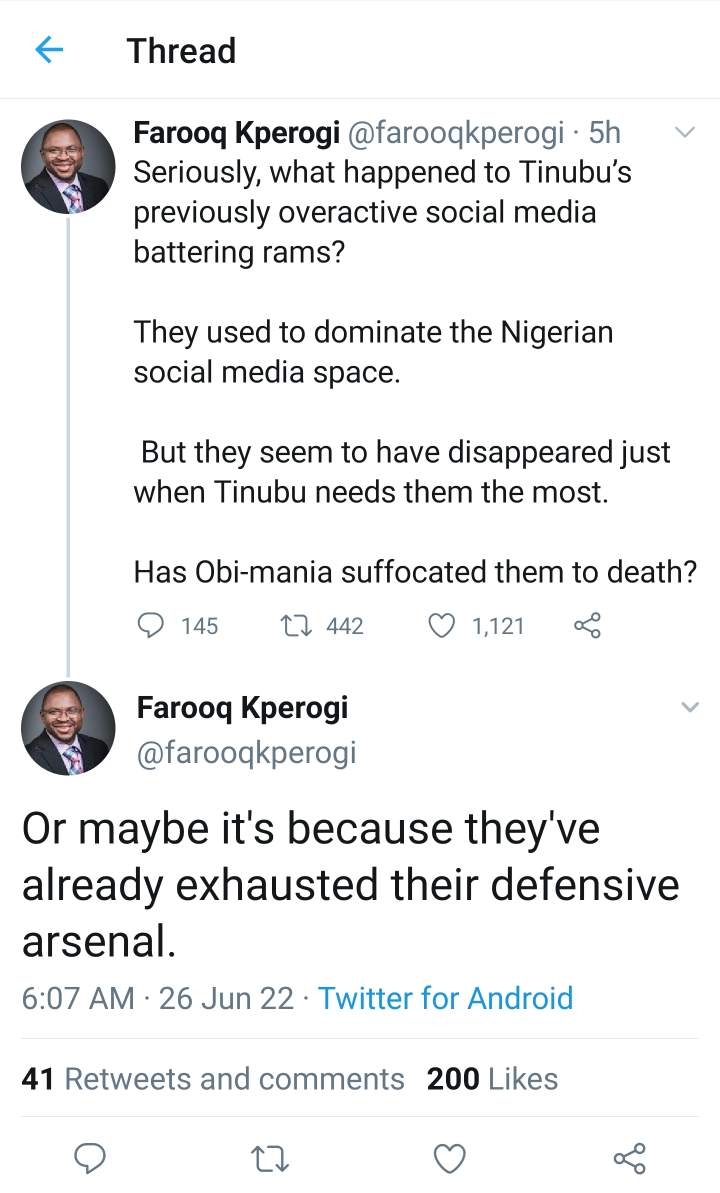Share the first tweet via share icon

point(588,626)
